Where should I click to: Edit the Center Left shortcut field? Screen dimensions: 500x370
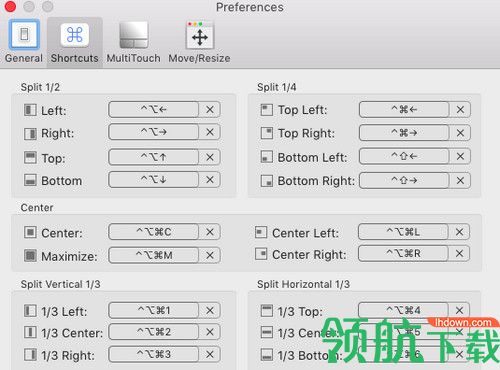pyautogui.click(x=403, y=232)
